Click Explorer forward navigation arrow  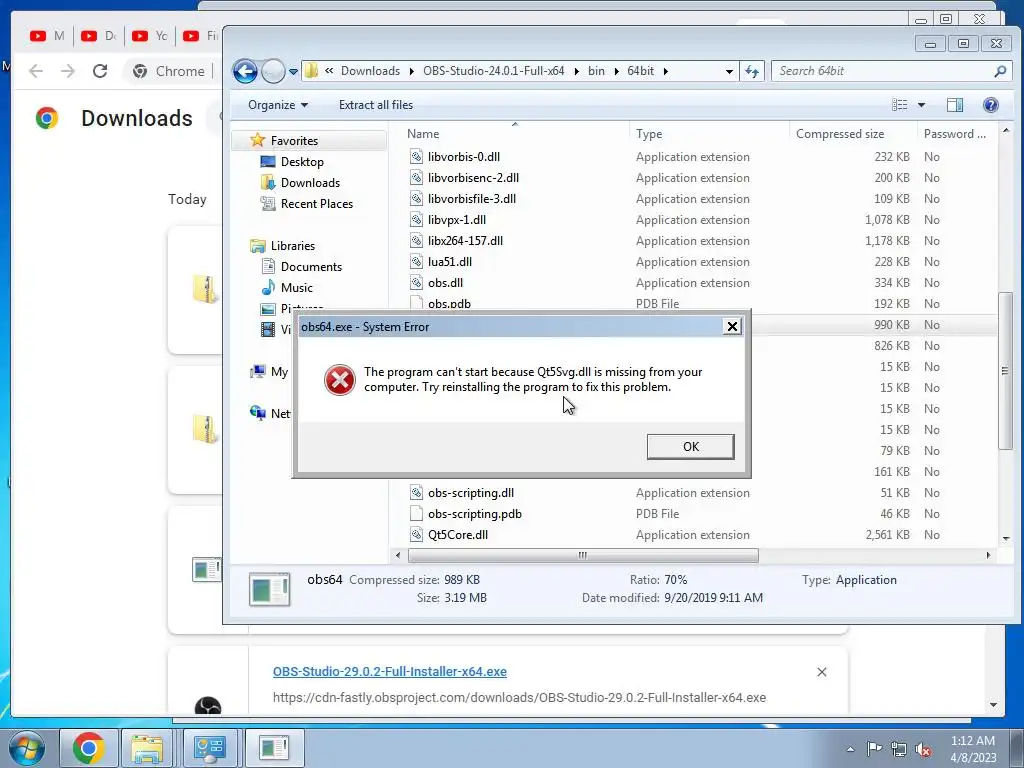coord(273,71)
